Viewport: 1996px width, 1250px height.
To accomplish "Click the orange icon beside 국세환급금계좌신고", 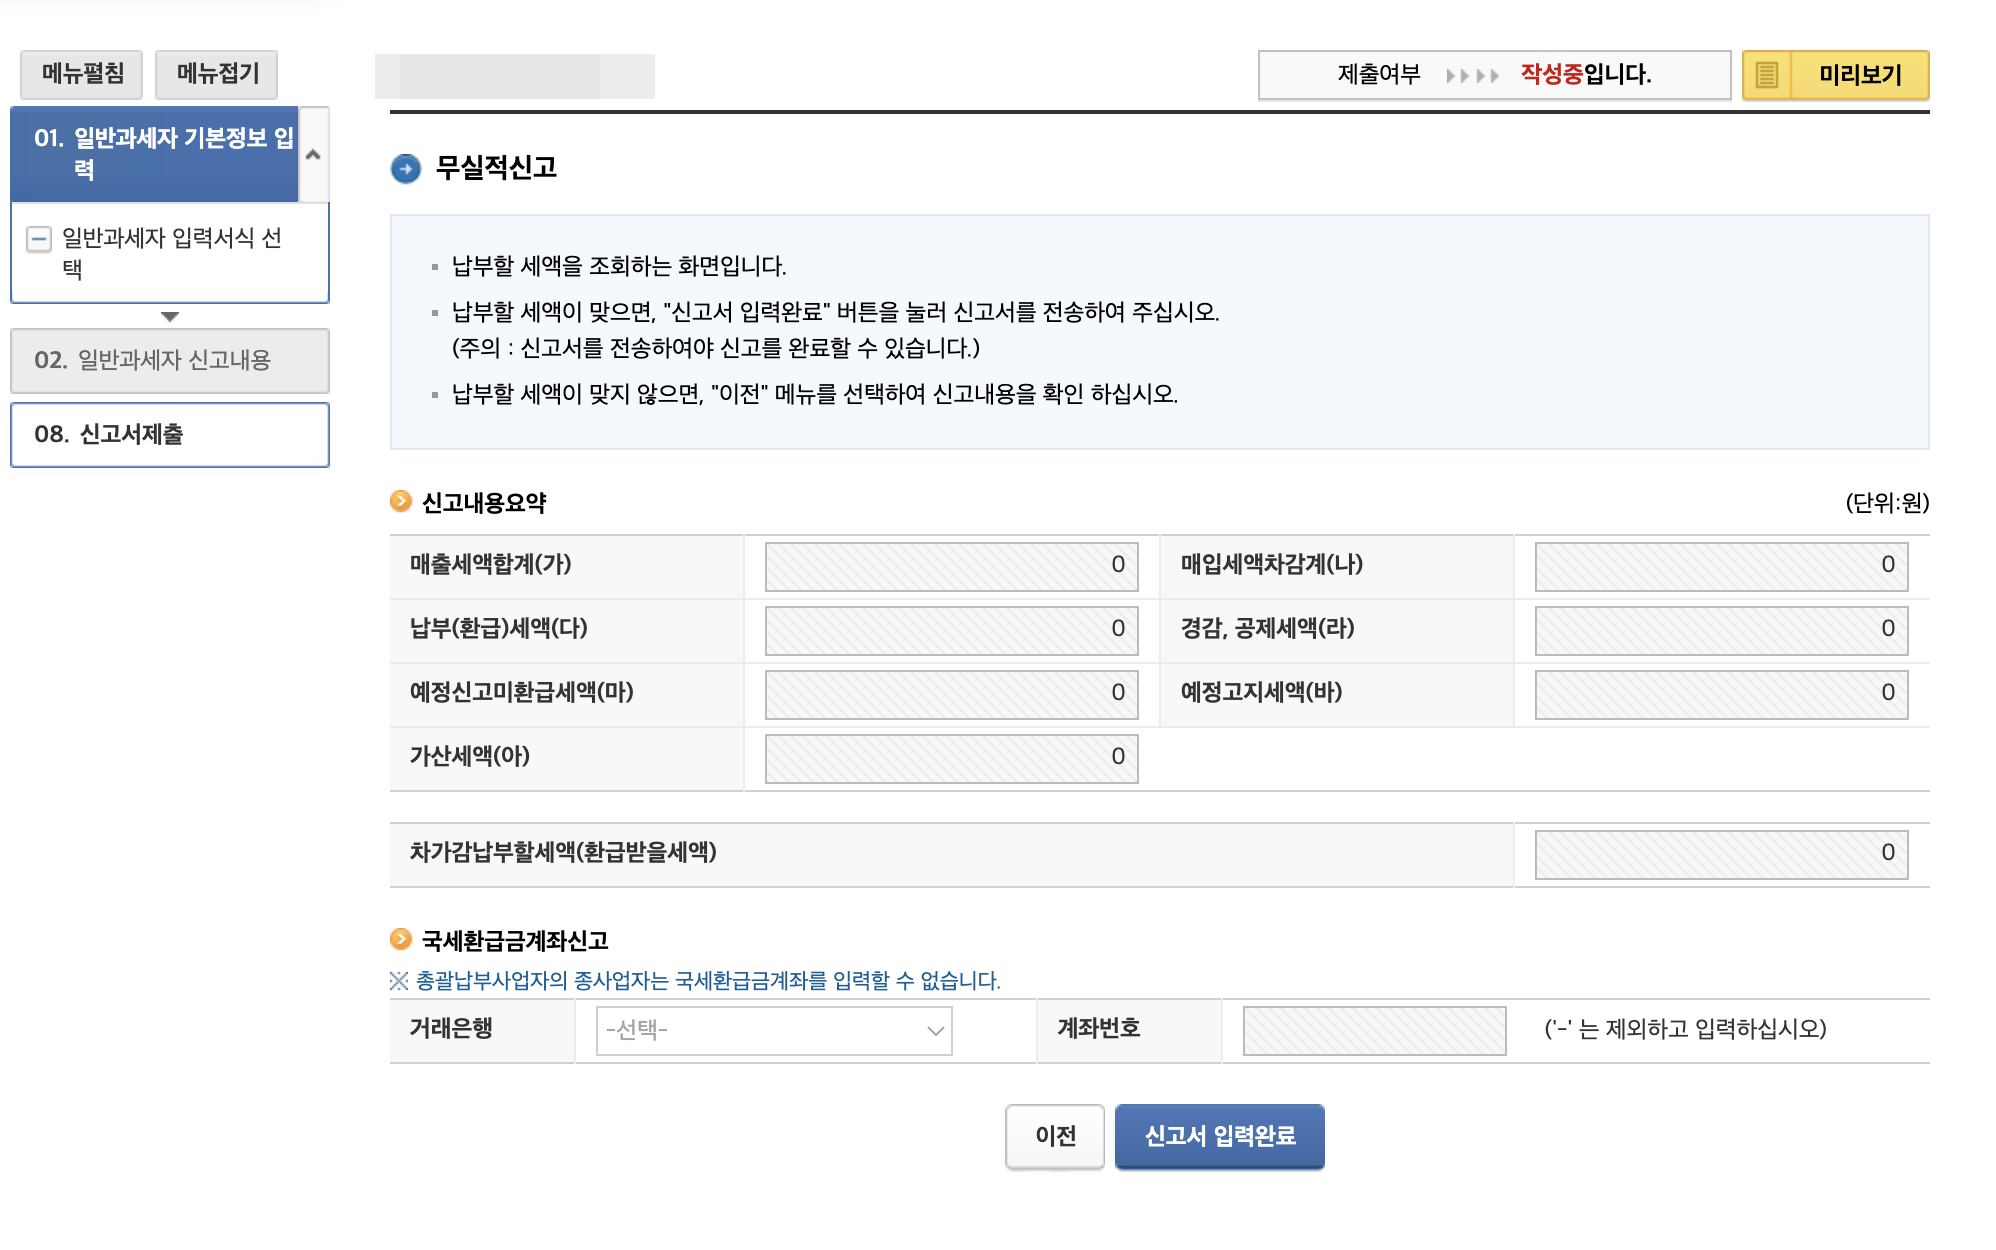I will (403, 940).
